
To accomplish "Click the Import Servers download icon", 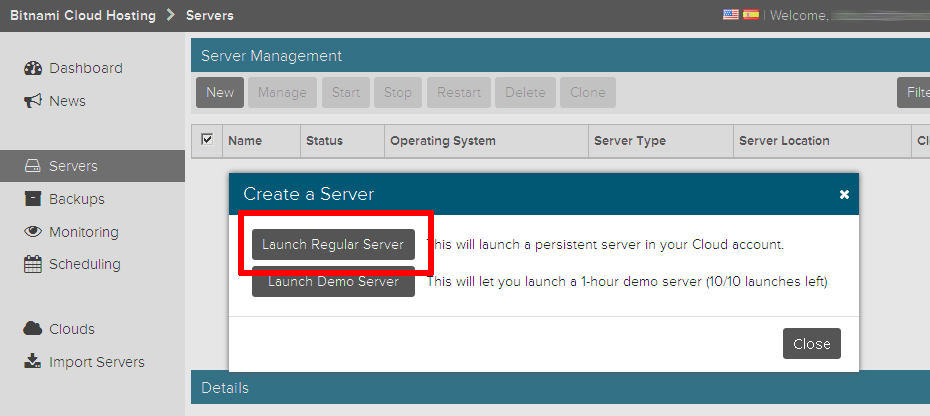I will pyautogui.click(x=33, y=361).
